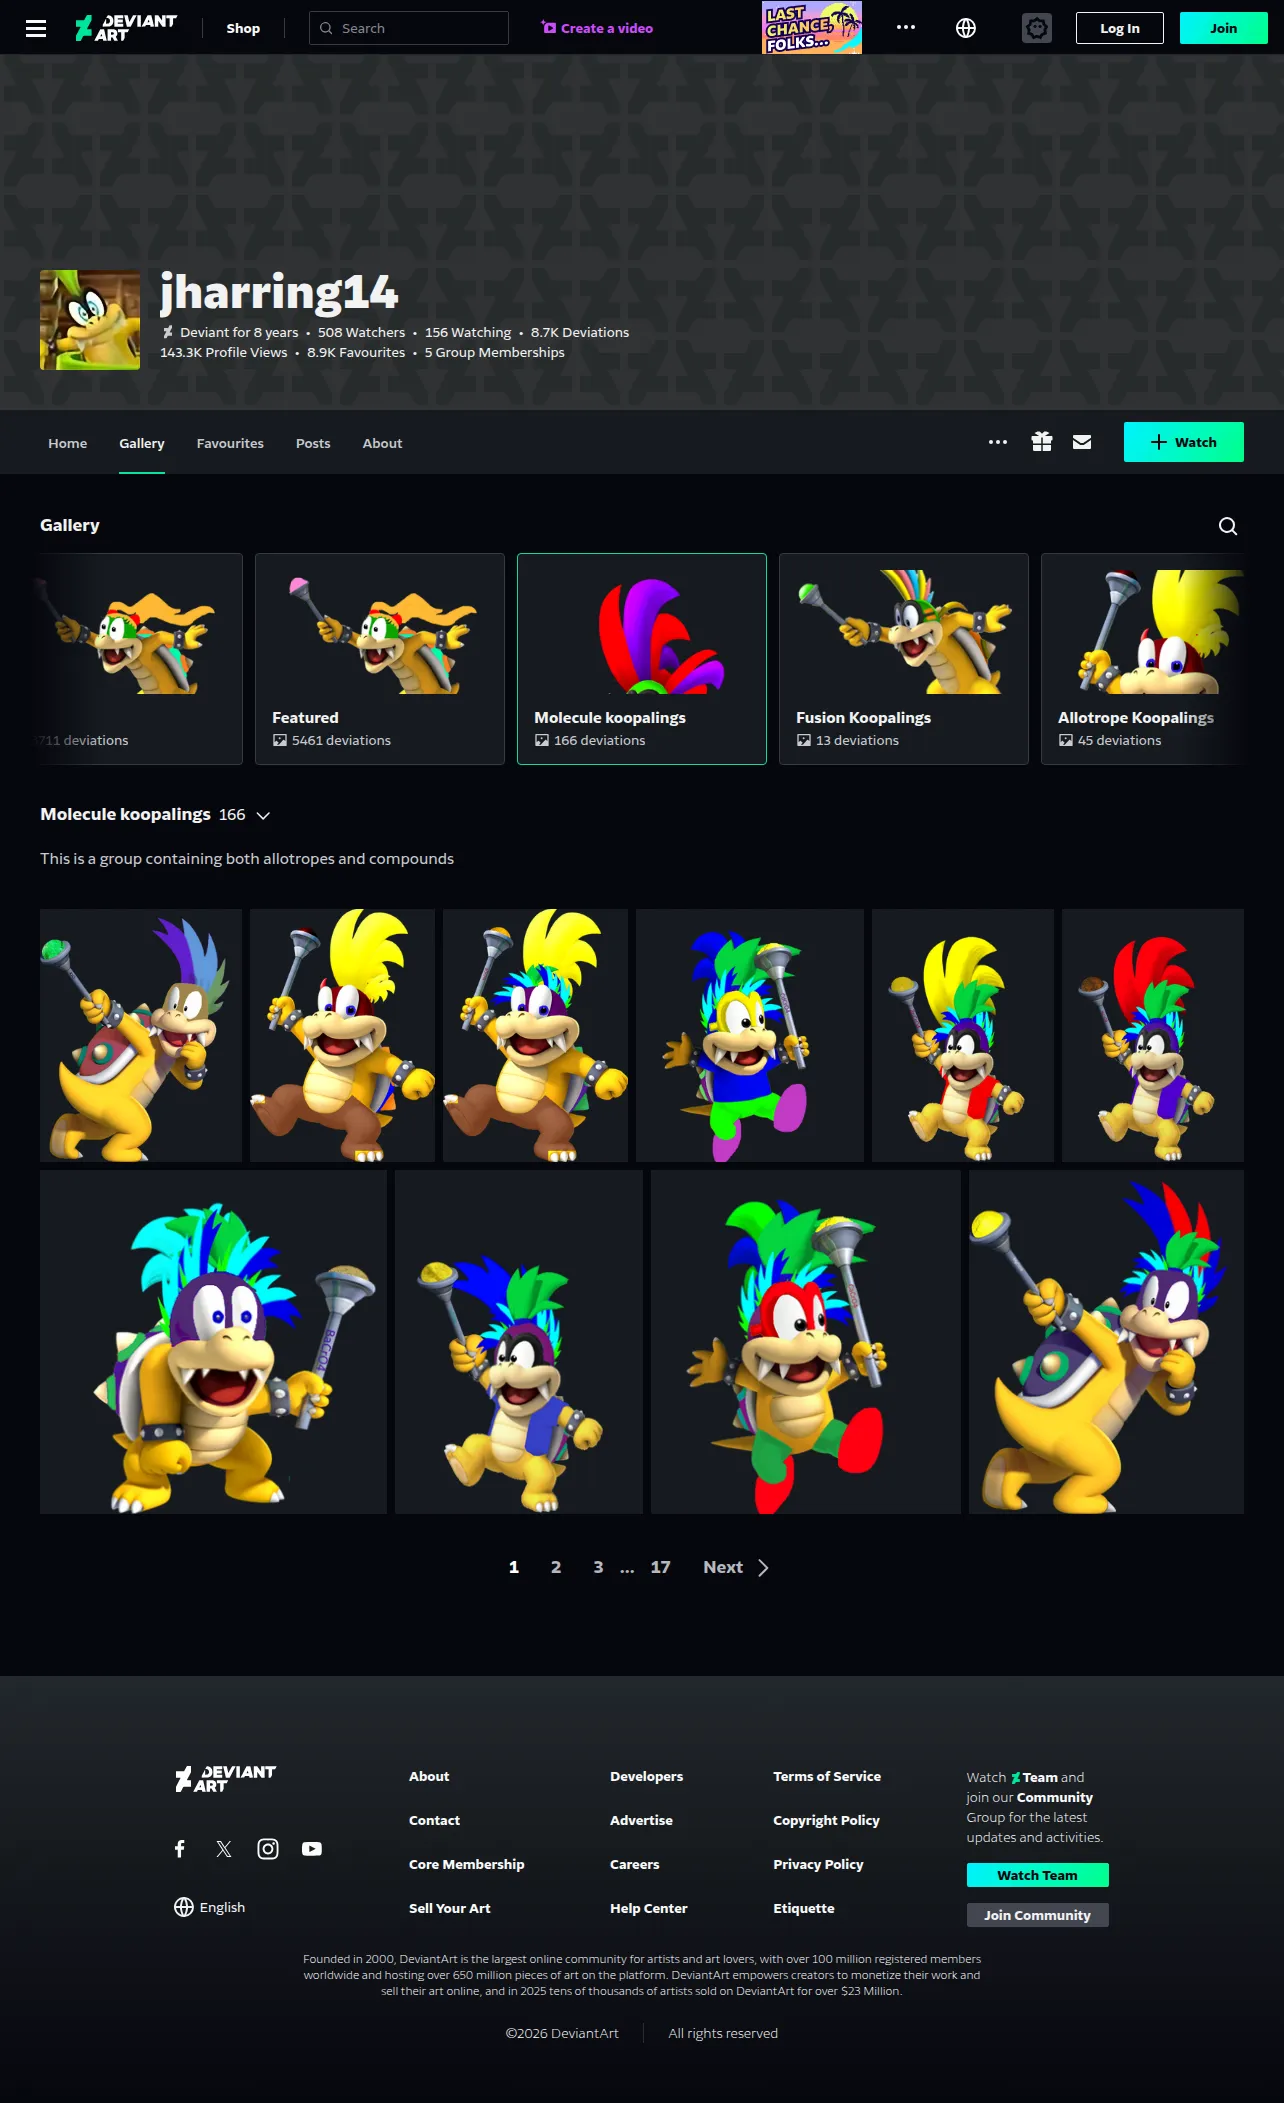Open footer Etiquette link
The height and width of the screenshot is (2103, 1284).
tap(804, 1908)
